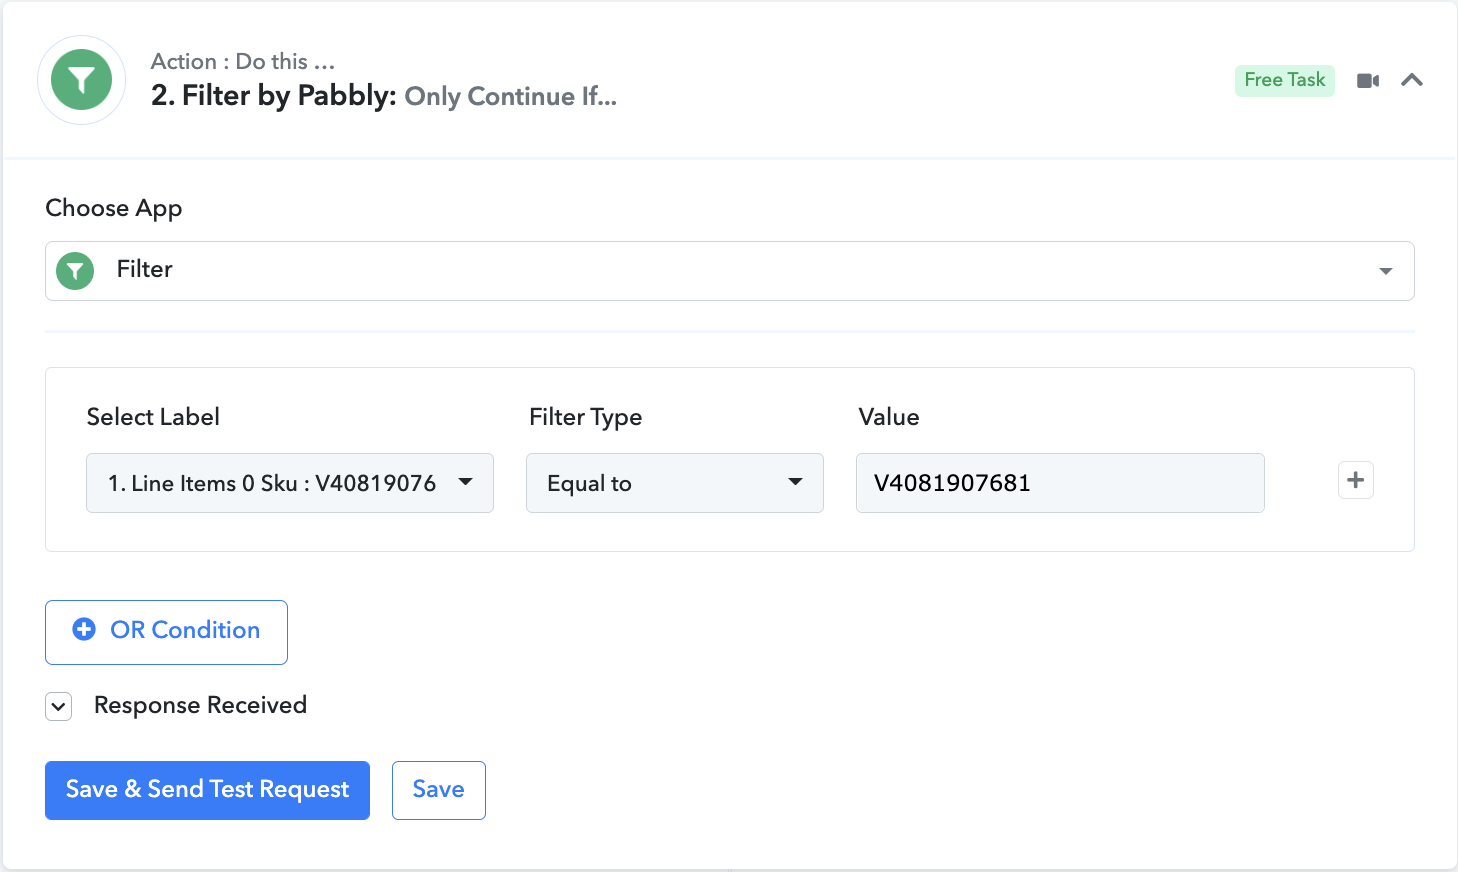The image size is (1458, 872).
Task: Click the blue plus icon in OR Condition
Action: [x=84, y=629]
